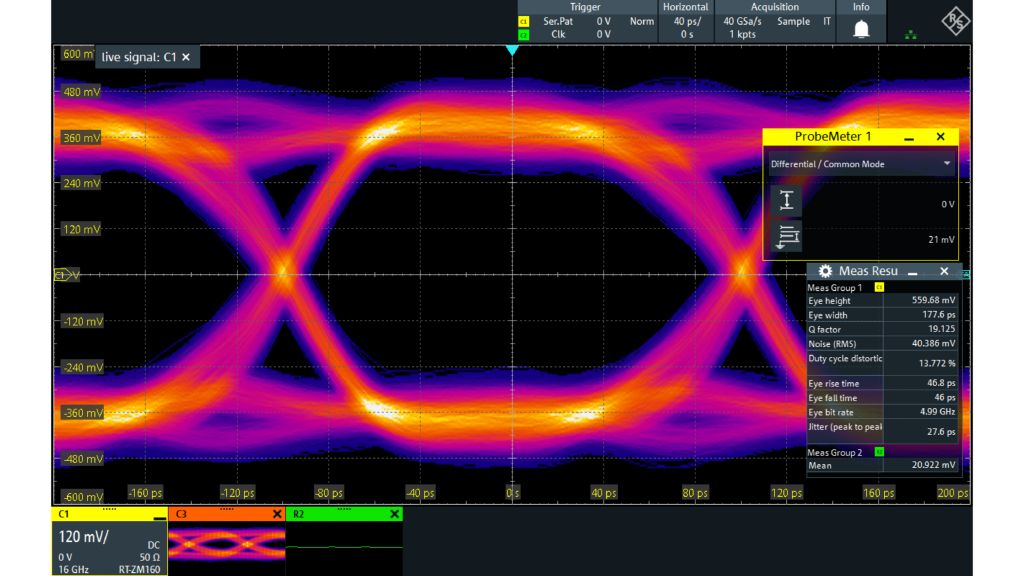Minimize the C1 channel box
The height and width of the screenshot is (576, 1024).
pyautogui.click(x=159, y=516)
